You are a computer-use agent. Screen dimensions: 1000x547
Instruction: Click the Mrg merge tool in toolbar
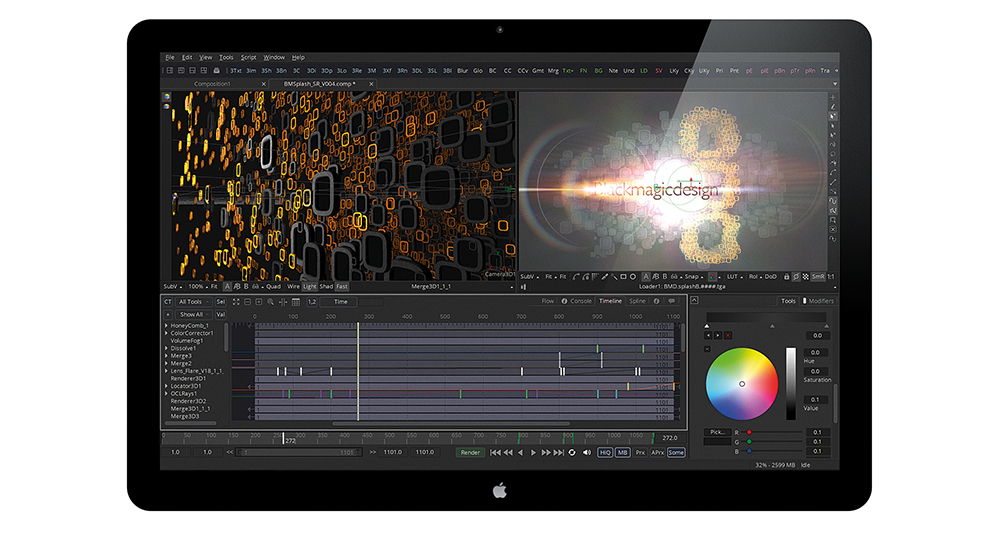coord(553,71)
